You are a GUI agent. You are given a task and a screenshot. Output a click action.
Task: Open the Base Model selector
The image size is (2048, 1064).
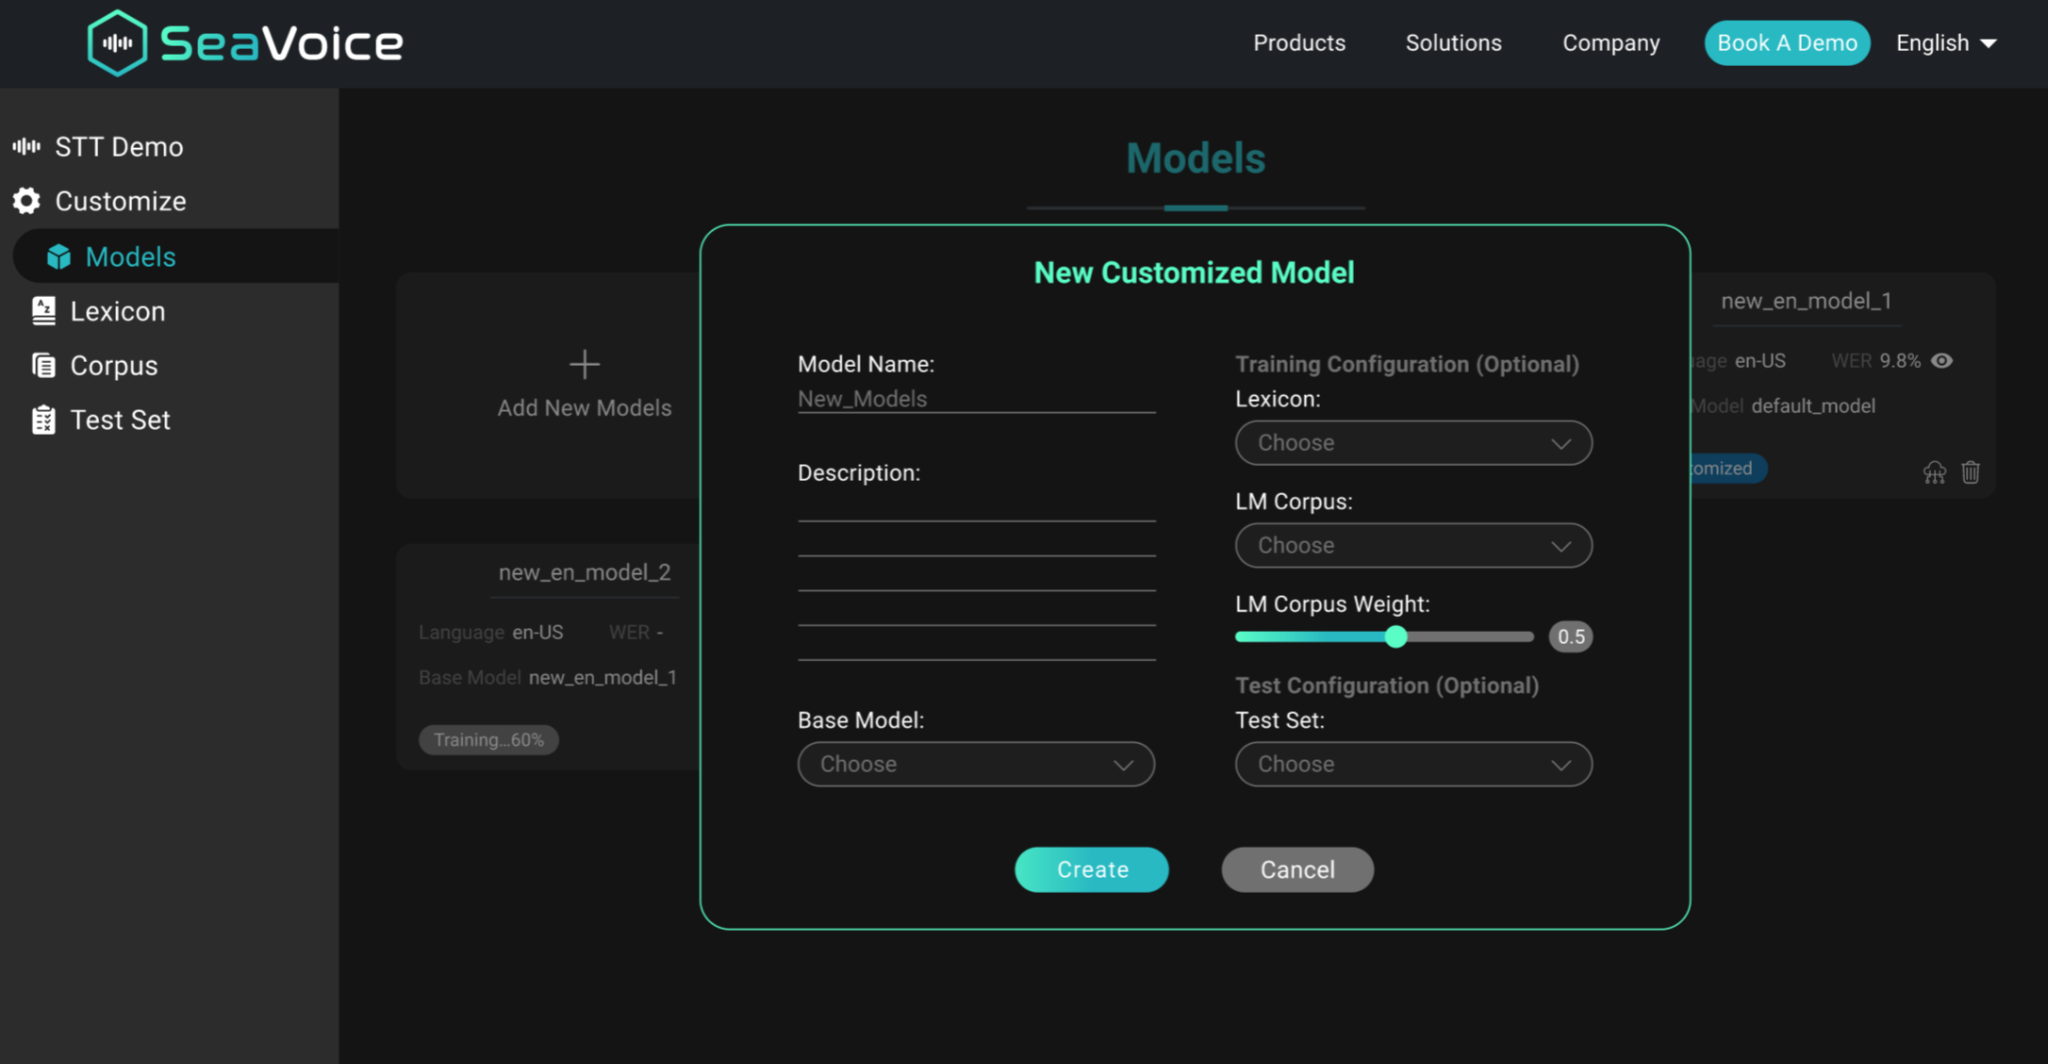click(975, 764)
